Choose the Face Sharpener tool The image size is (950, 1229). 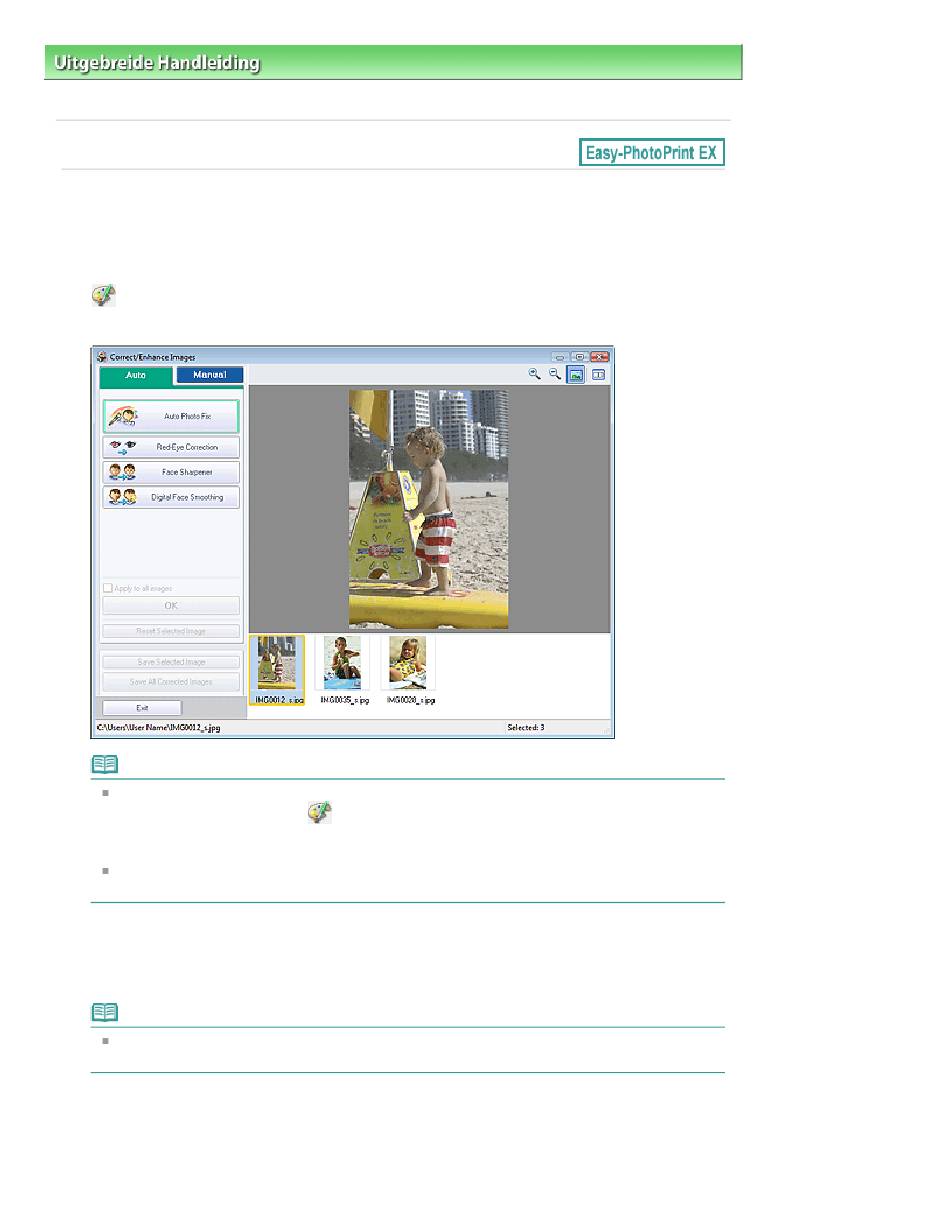point(171,472)
